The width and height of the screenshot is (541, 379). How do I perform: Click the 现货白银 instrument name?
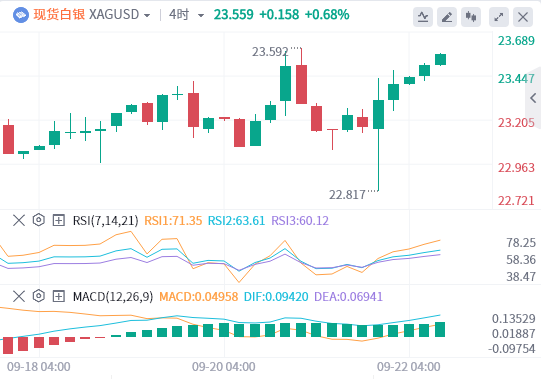click(x=59, y=15)
